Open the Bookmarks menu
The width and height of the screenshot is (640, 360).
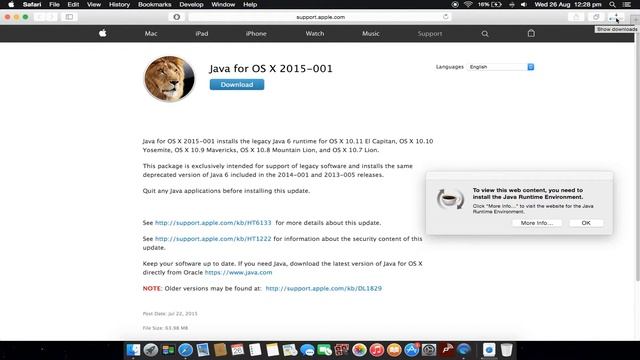(154, 4)
